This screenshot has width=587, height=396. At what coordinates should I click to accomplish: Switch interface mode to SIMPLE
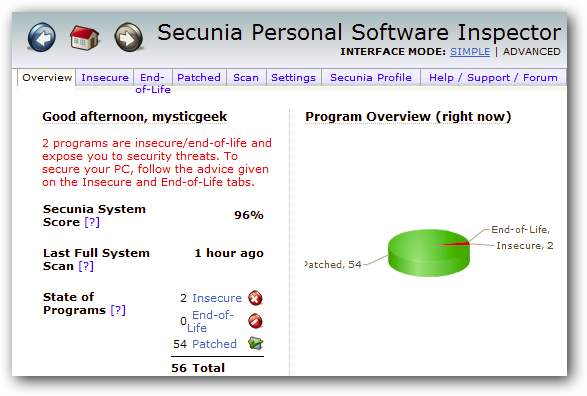click(x=470, y=52)
